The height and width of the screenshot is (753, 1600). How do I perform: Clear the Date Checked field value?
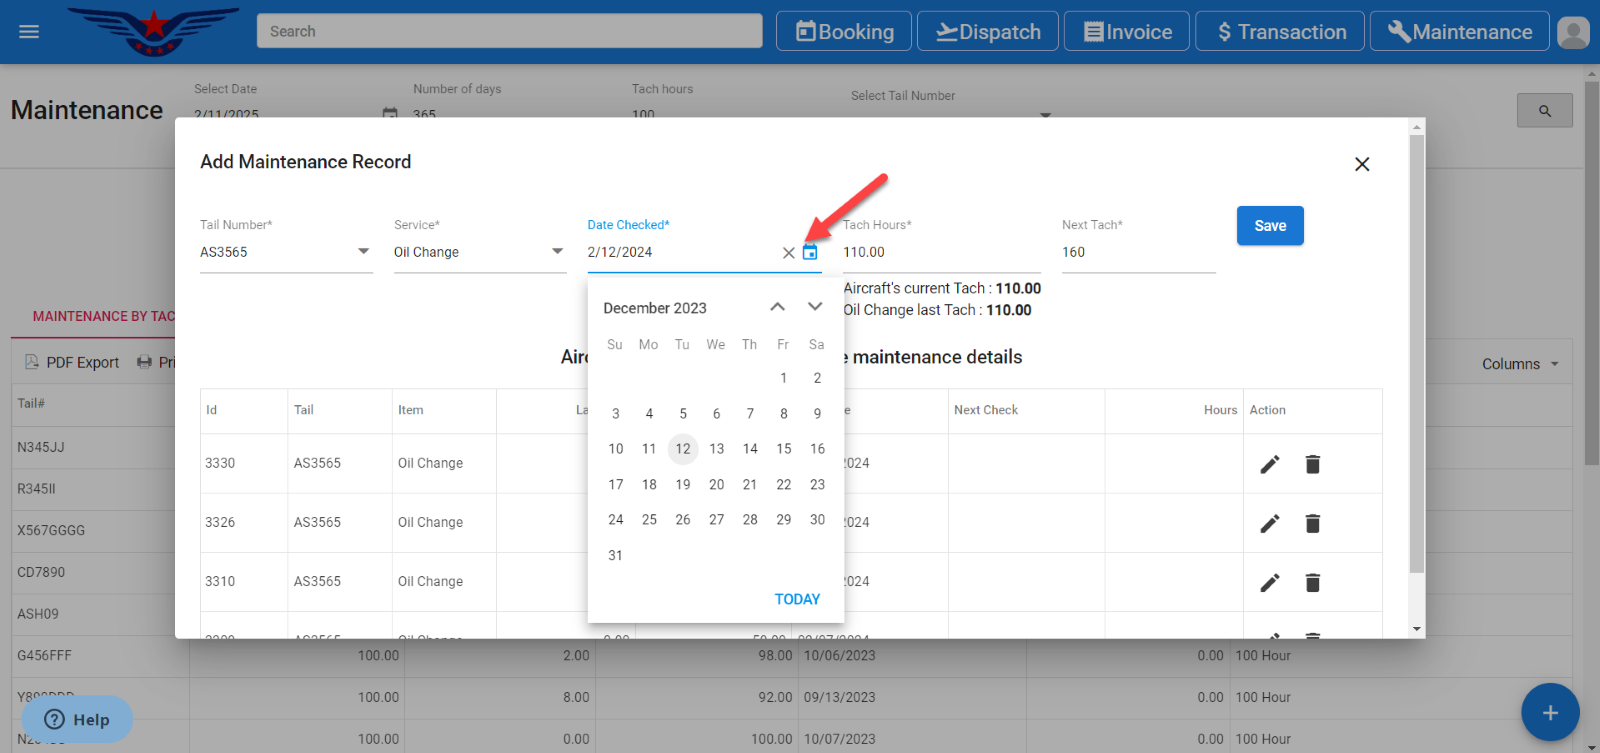pyautogui.click(x=788, y=253)
